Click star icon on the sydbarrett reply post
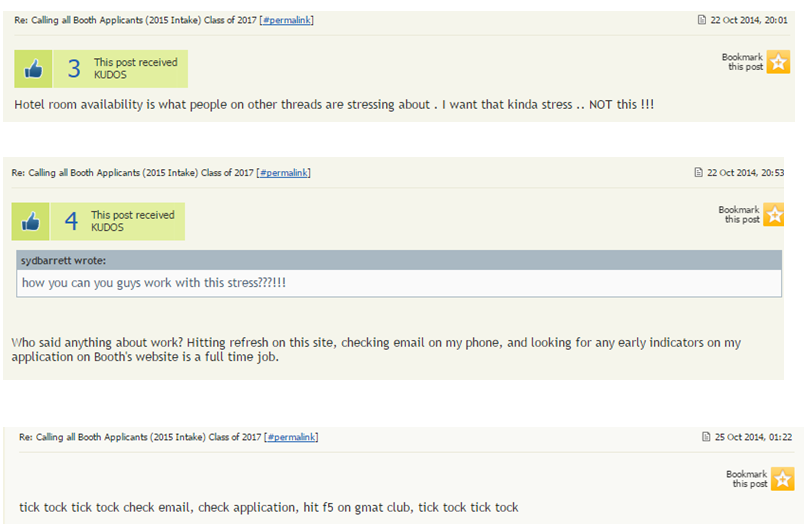Screen dimensions: 804x529 coord(775,214)
